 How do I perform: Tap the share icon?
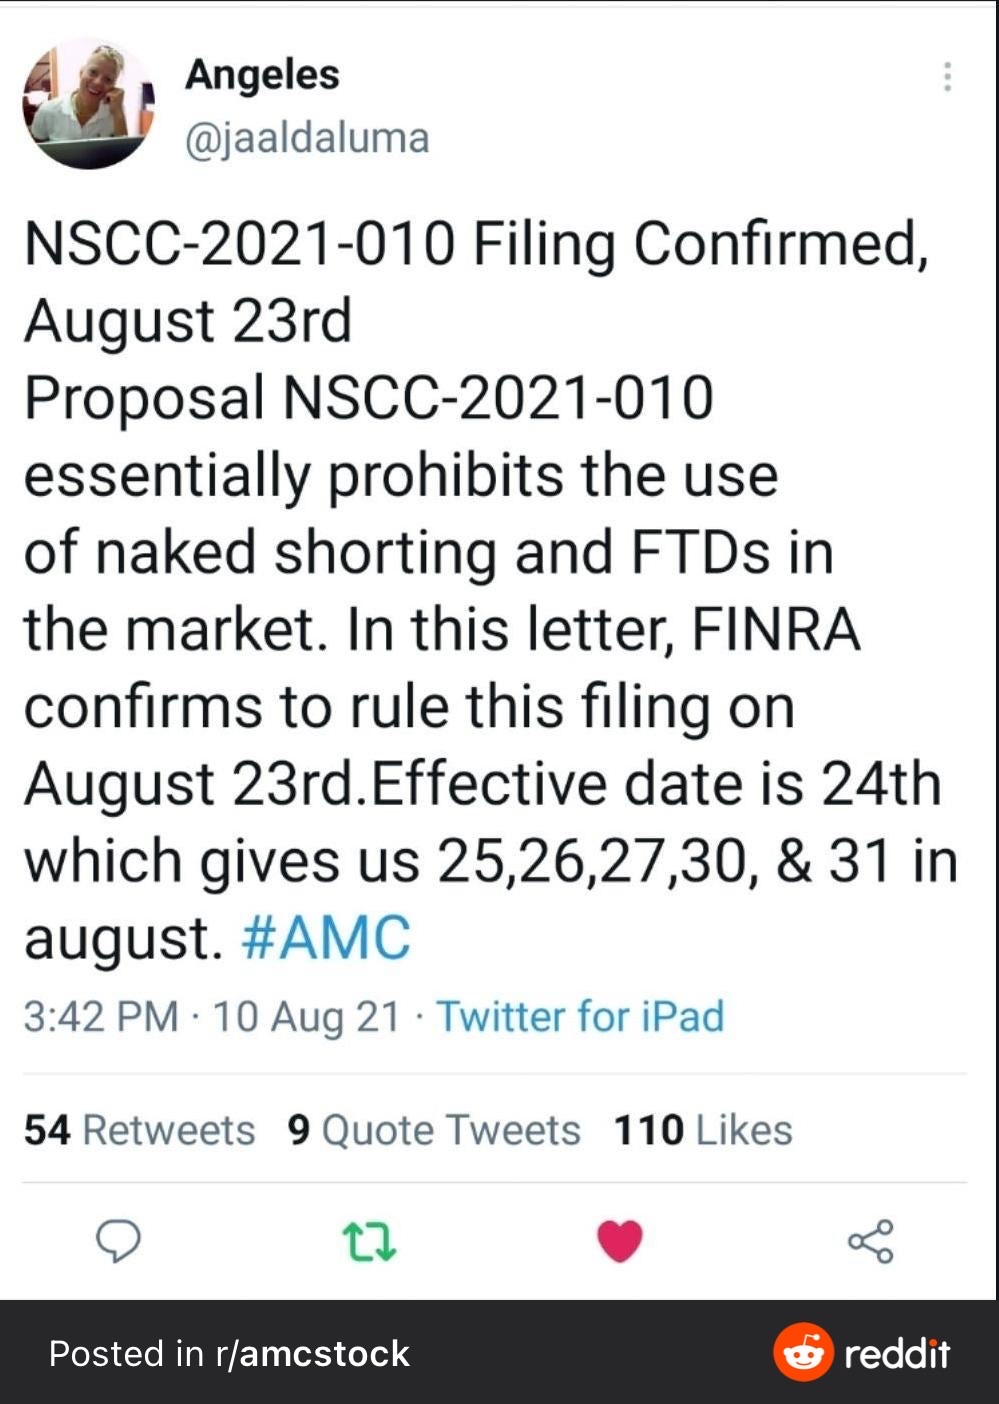pos(870,1242)
